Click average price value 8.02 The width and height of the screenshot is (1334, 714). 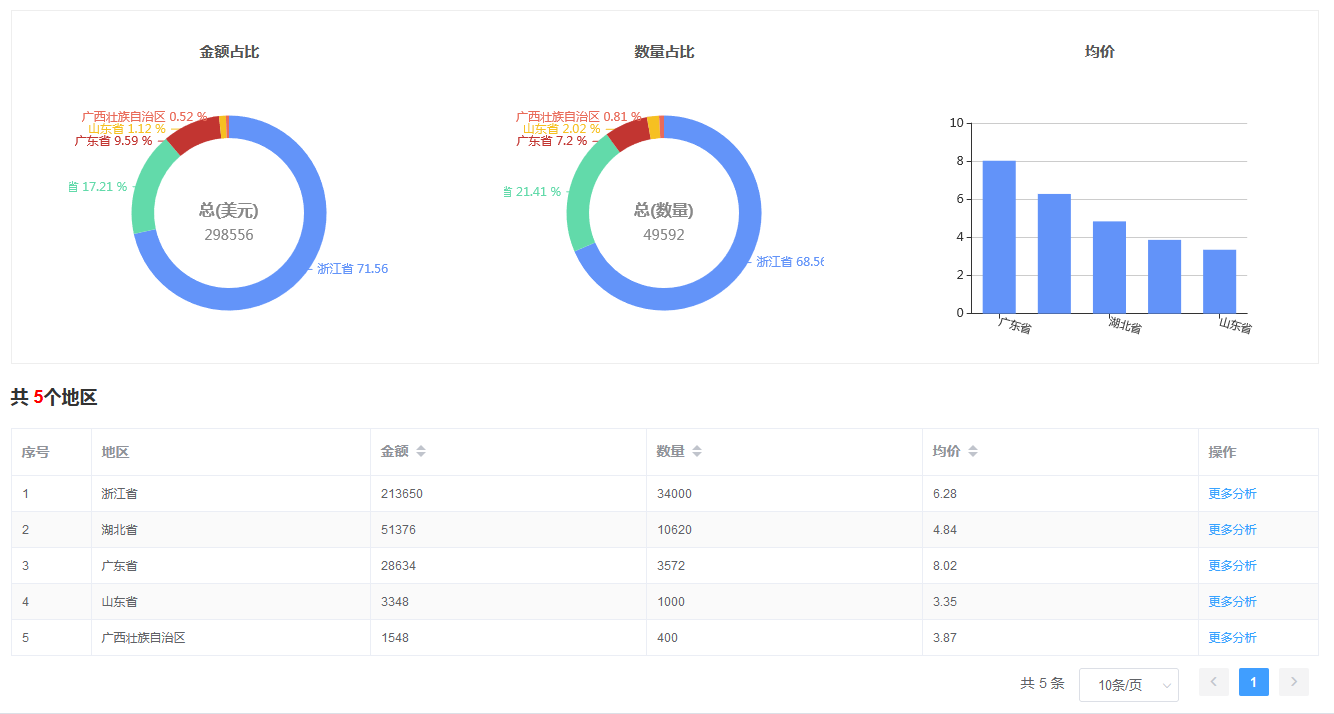pyautogui.click(x=945, y=566)
